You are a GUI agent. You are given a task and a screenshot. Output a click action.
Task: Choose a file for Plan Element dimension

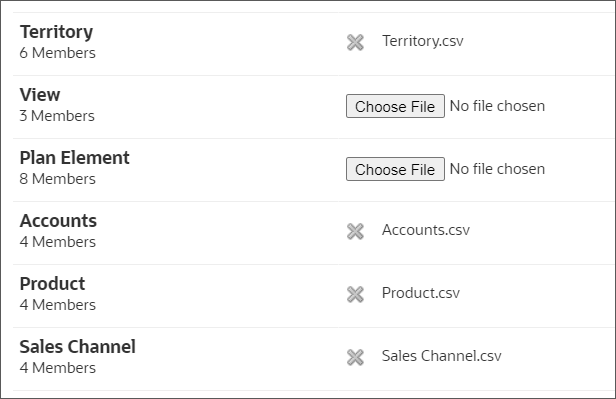point(395,169)
